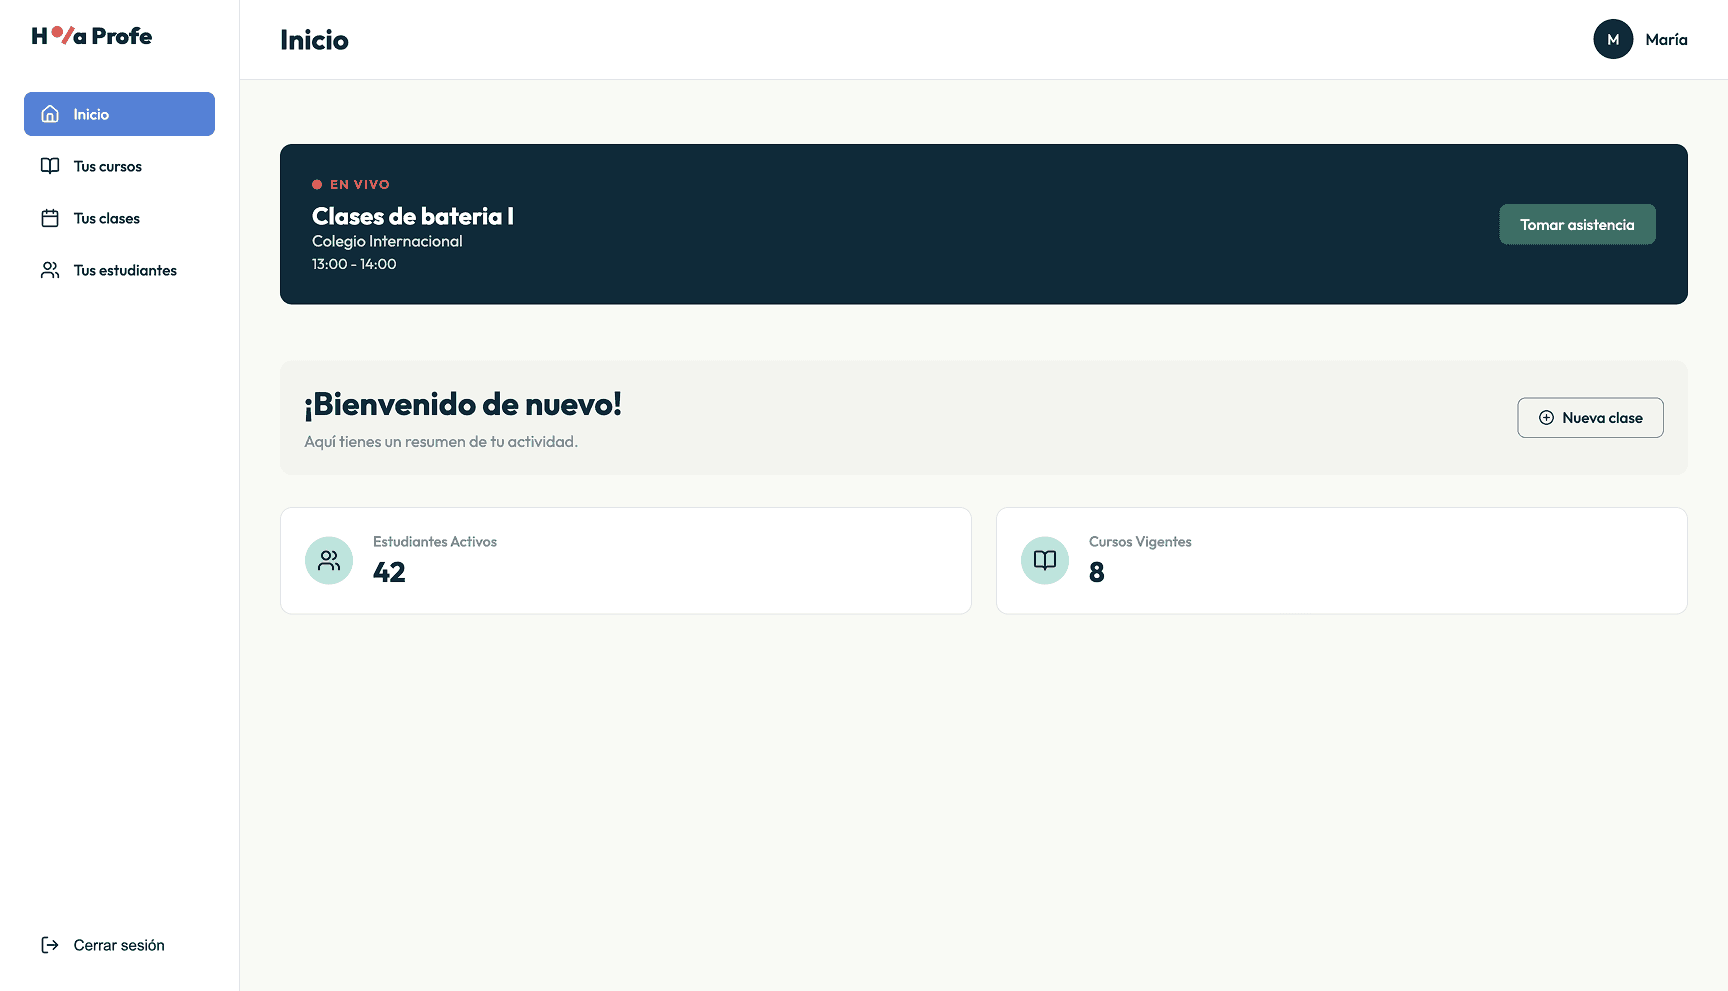1728x991 pixels.
Task: Go to the Inicio menu item
Action: [x=119, y=114]
